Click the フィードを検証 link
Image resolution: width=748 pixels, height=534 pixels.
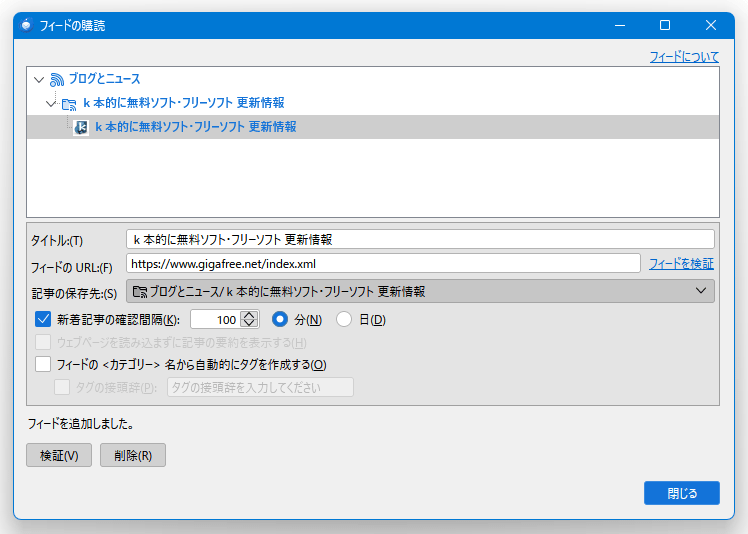point(681,263)
